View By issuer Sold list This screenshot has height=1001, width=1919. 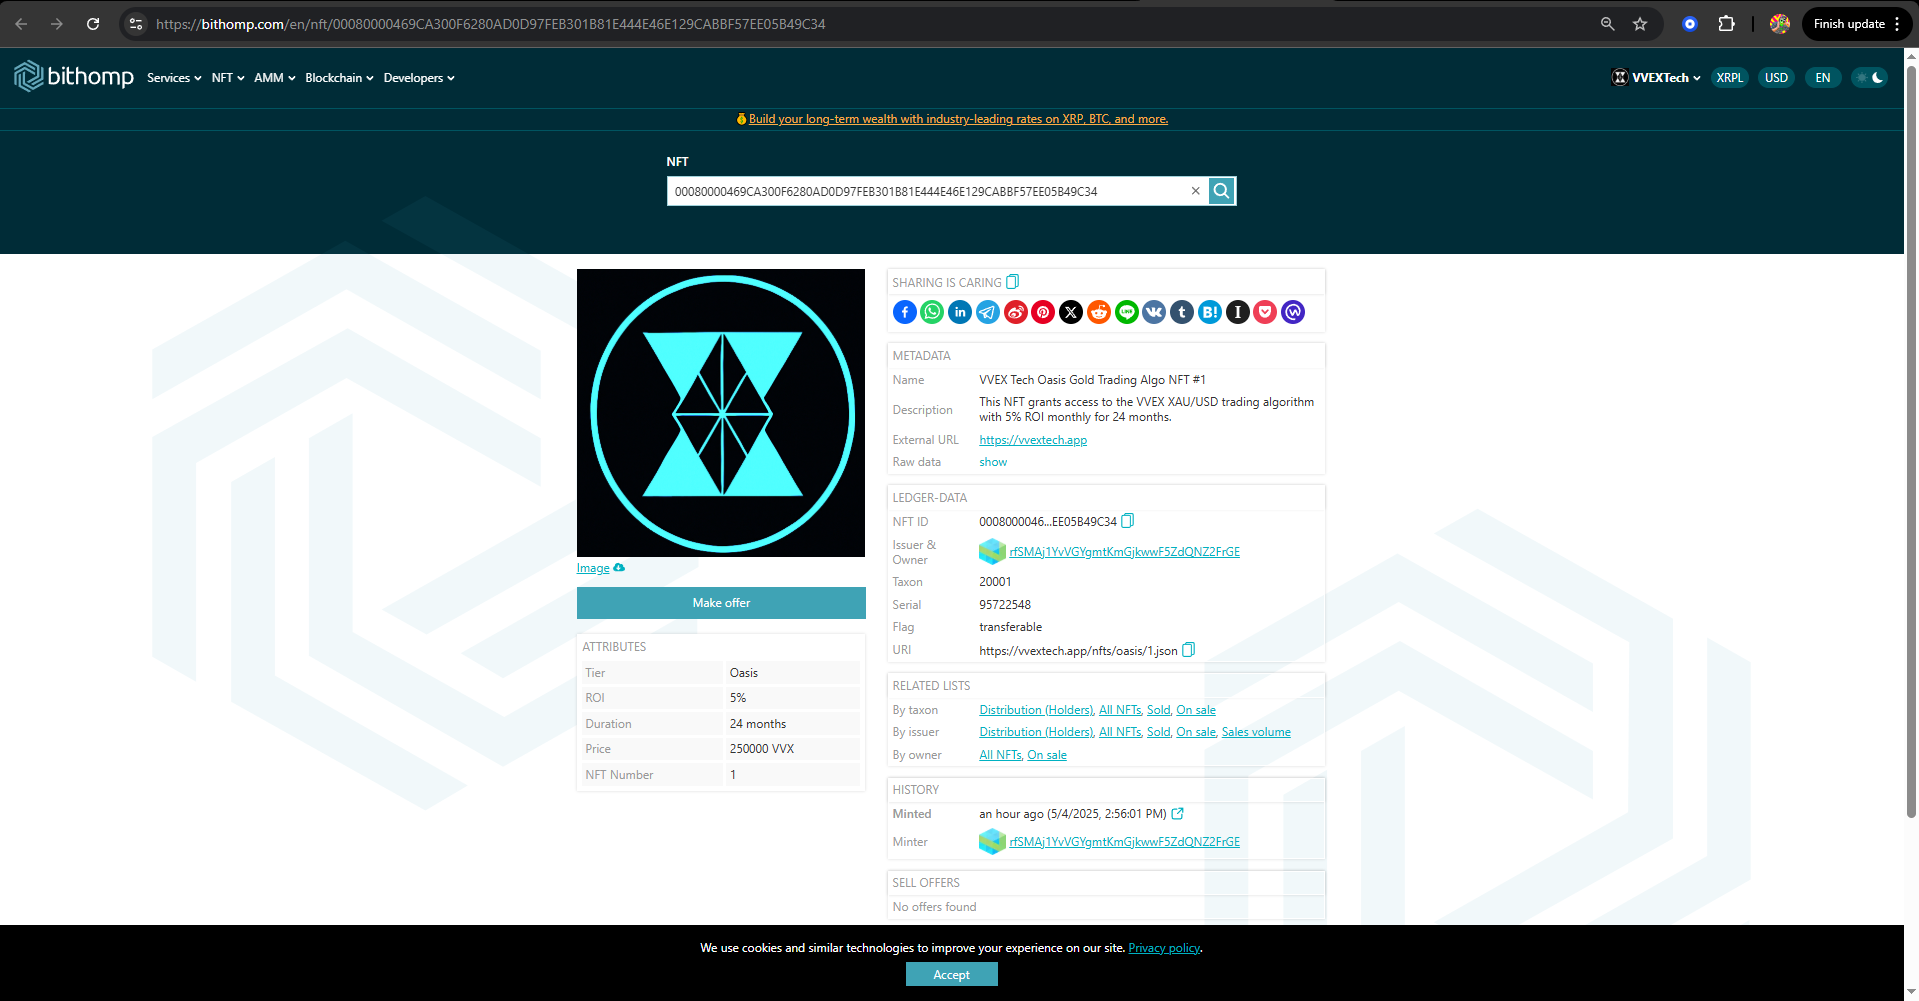point(1158,732)
